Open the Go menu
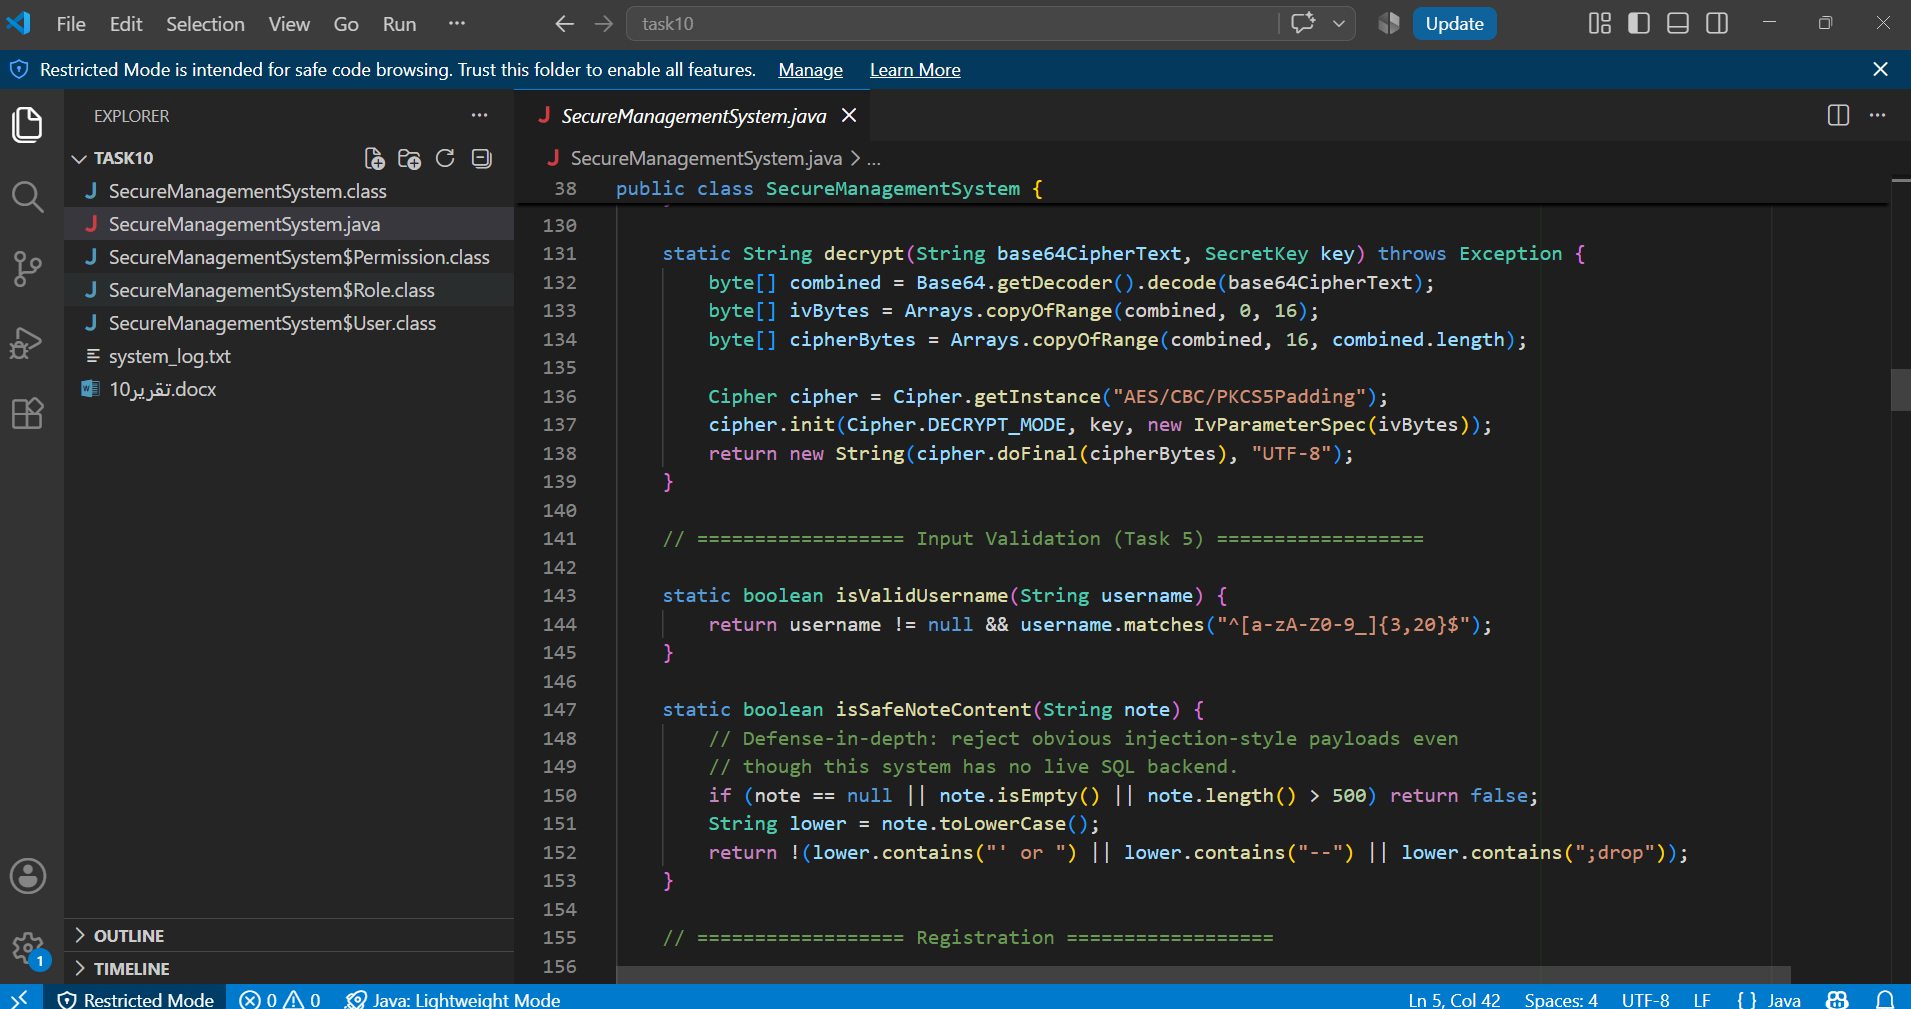 346,23
